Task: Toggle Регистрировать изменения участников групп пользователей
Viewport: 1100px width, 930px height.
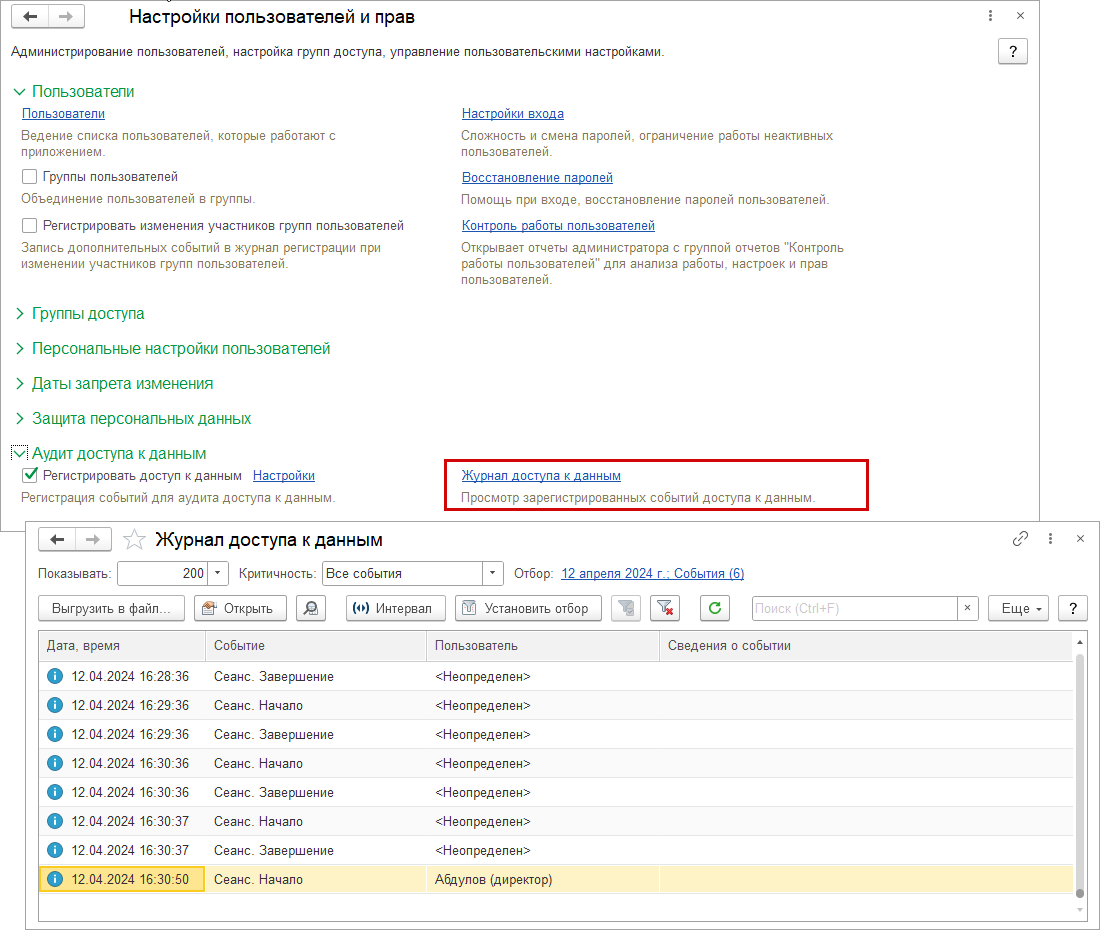Action: point(30,226)
